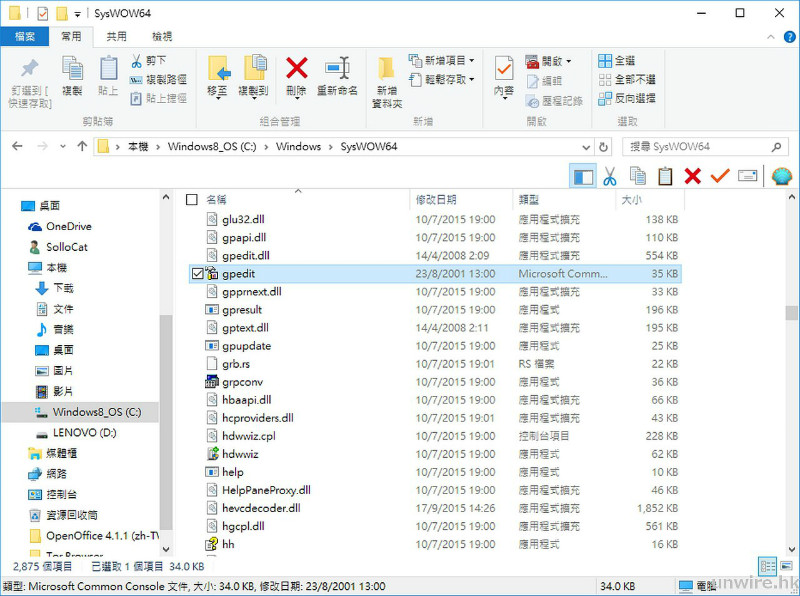Collapse the ribbon with the chevron
800x596 pixels.
(x=770, y=37)
